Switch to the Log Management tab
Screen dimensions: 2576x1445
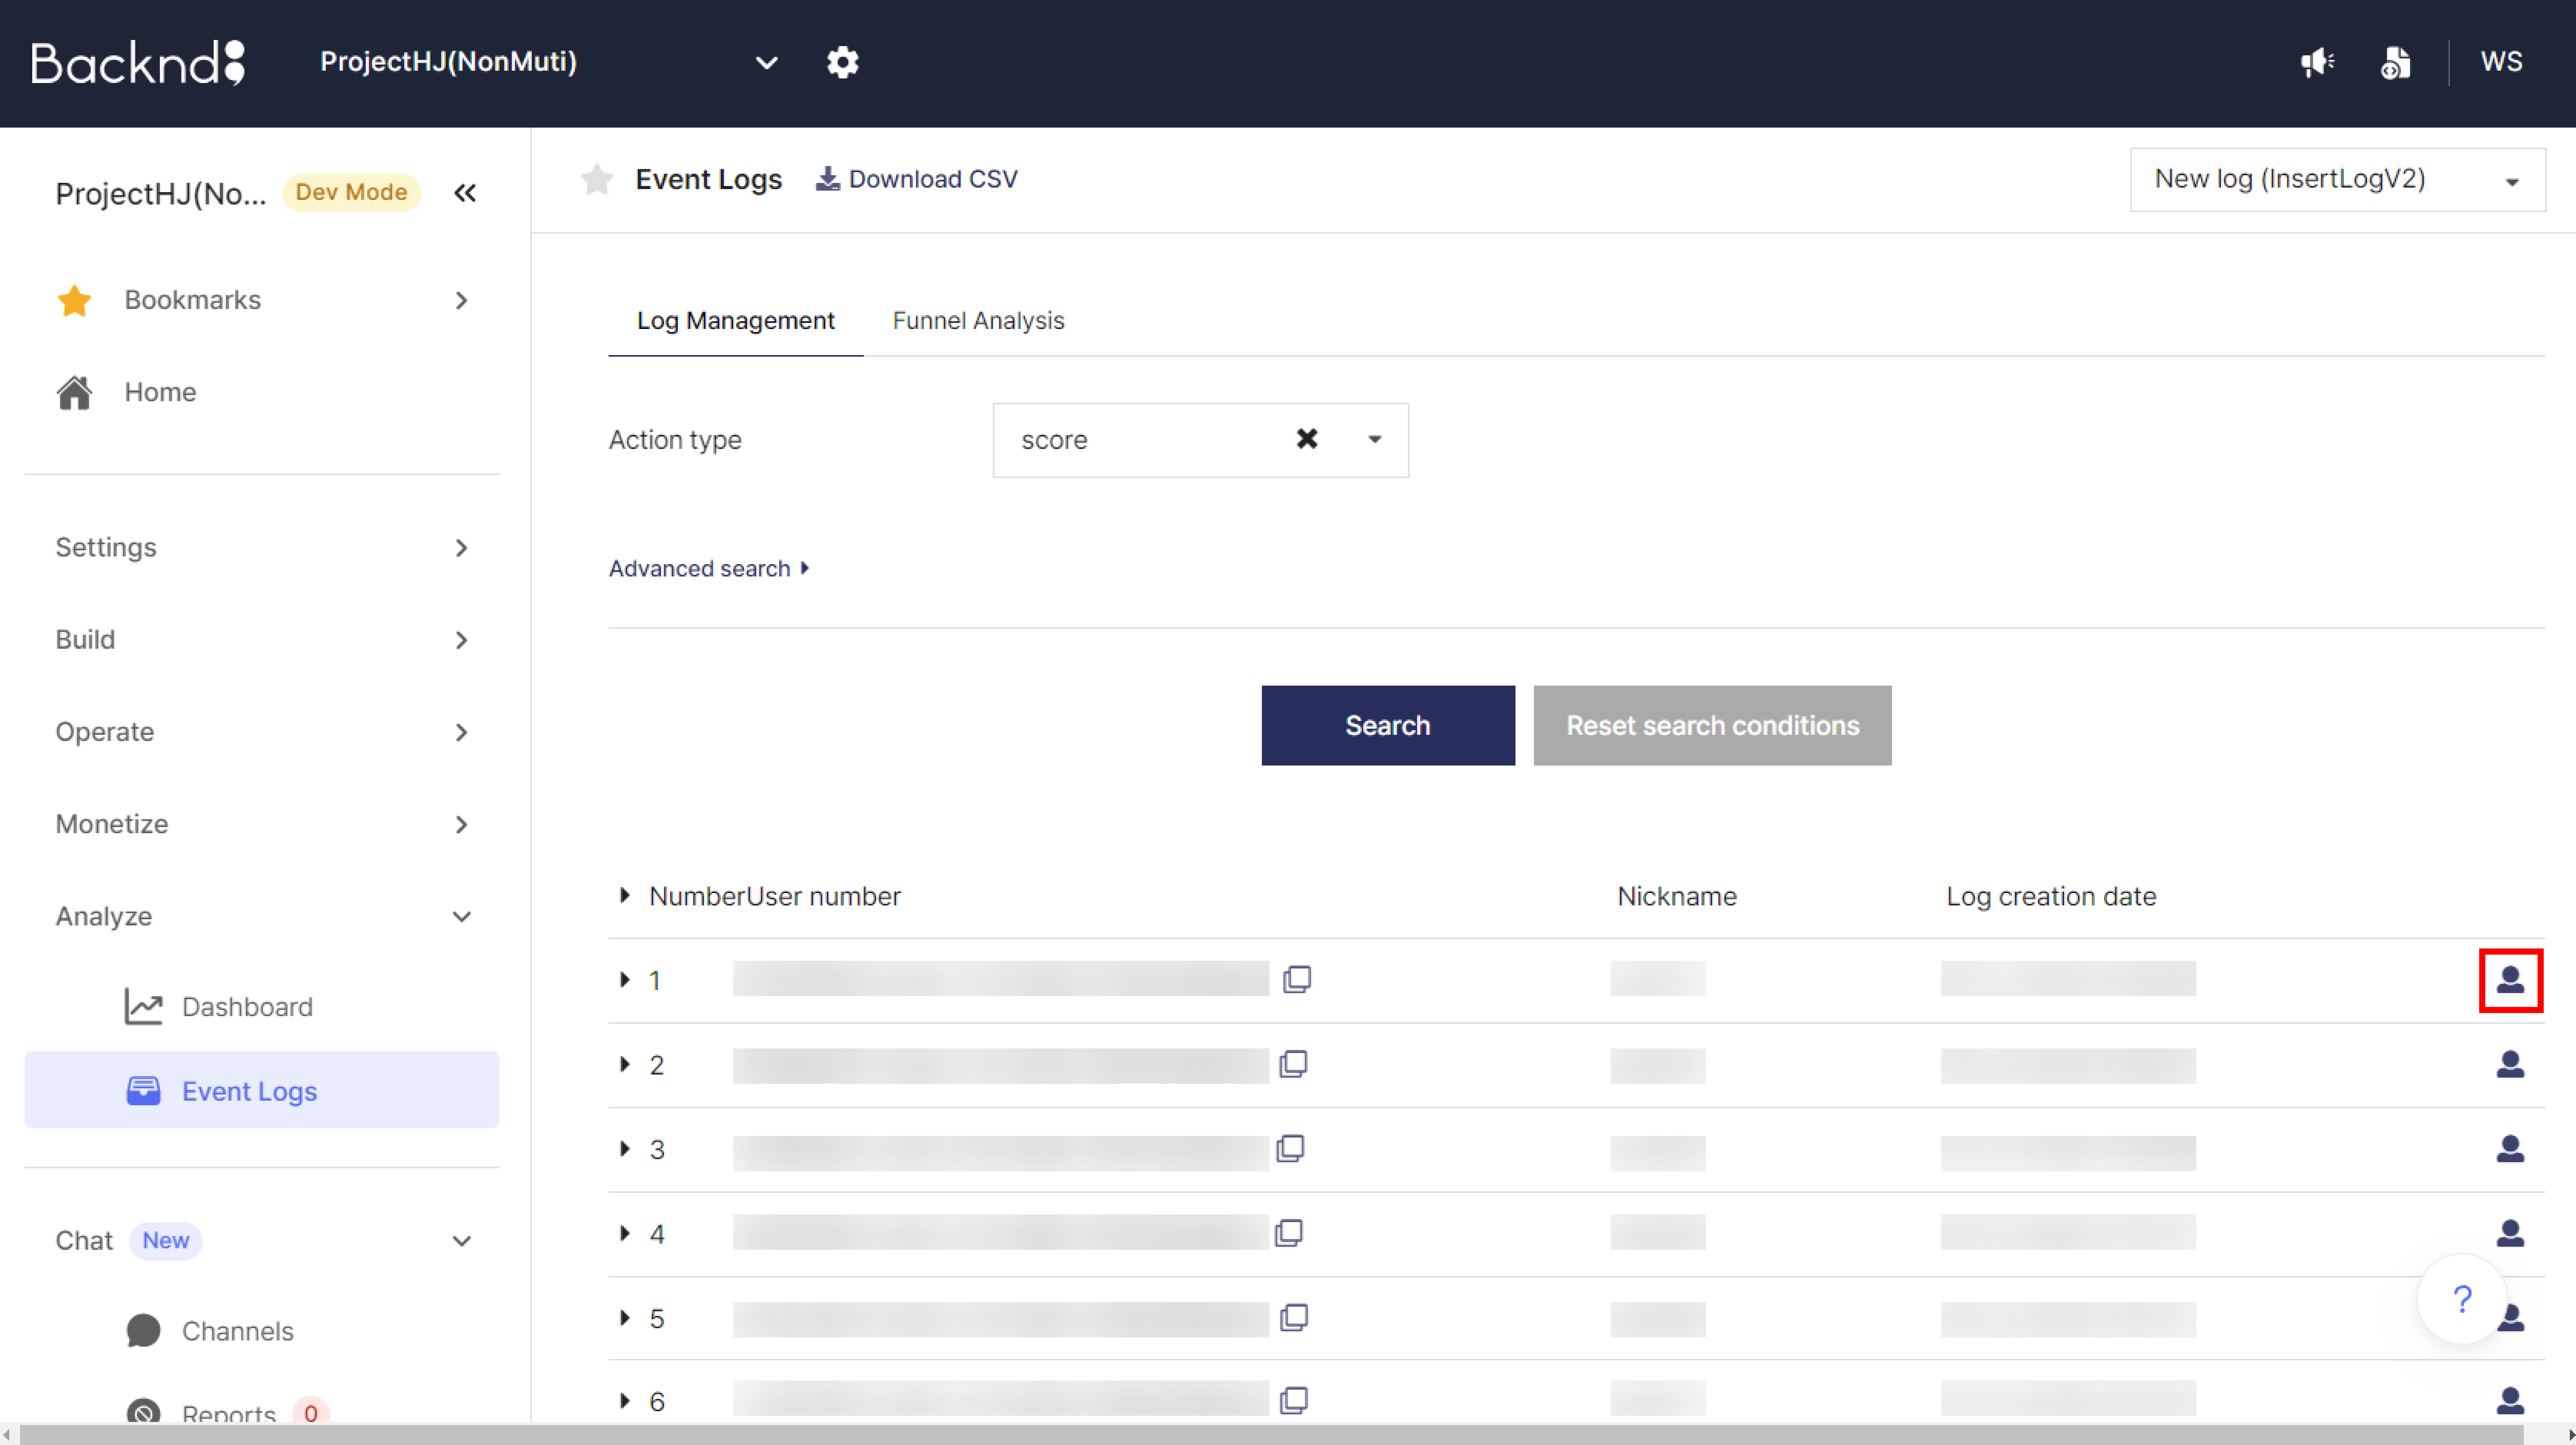tap(735, 320)
